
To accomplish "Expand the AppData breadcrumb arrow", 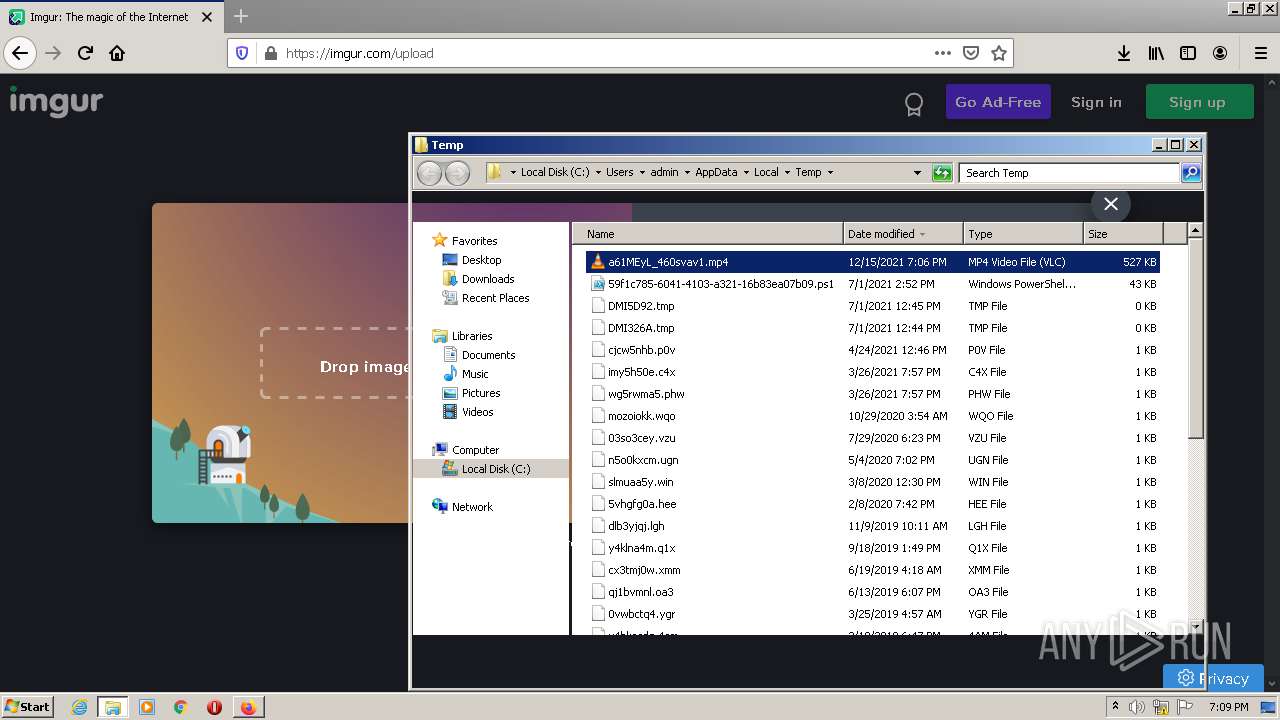I will (745, 173).
